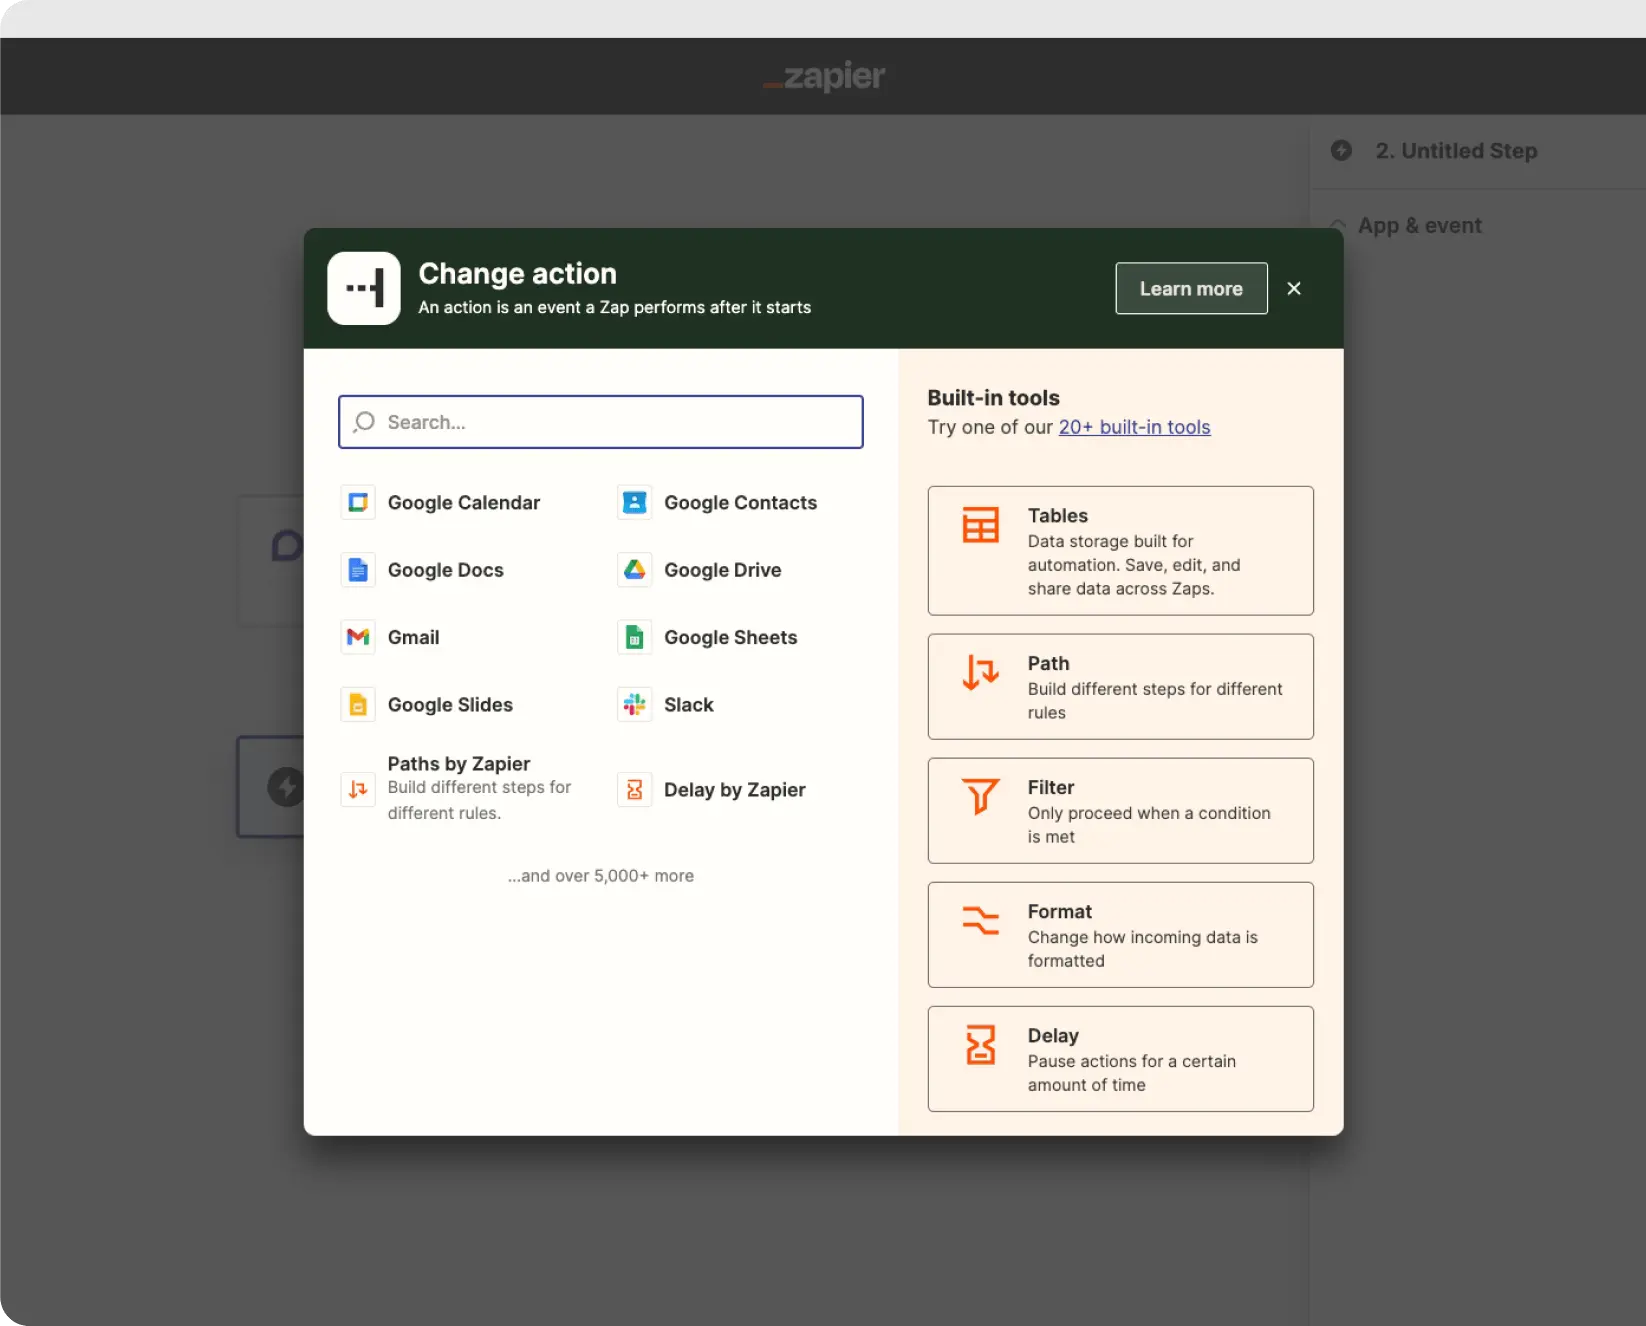Open the 20+ built-in tools link
1646x1326 pixels.
1134,427
